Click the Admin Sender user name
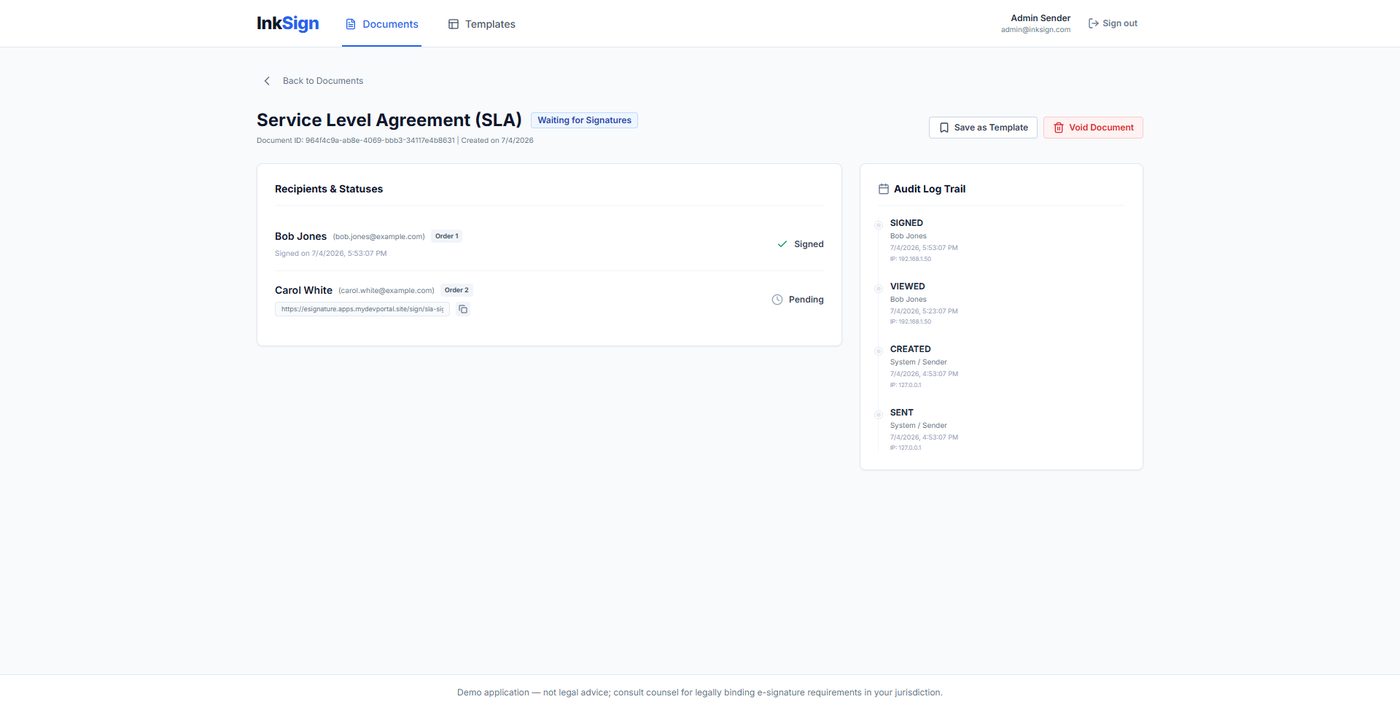Image resolution: width=1400 pixels, height=710 pixels. 1040,18
